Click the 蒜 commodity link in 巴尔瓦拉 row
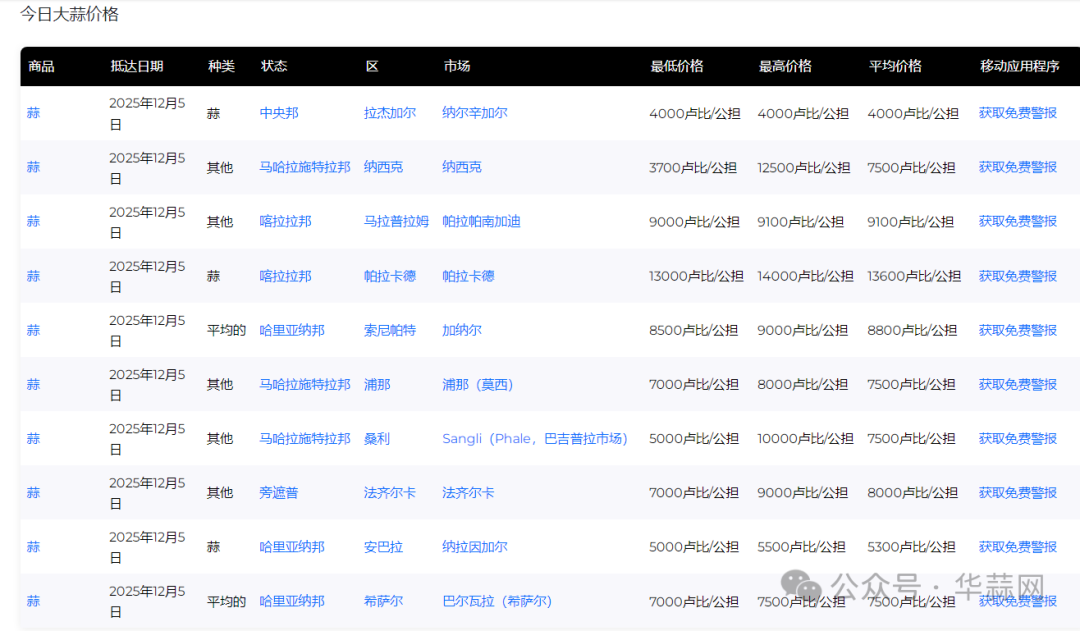The image size is (1080, 631). 33,601
